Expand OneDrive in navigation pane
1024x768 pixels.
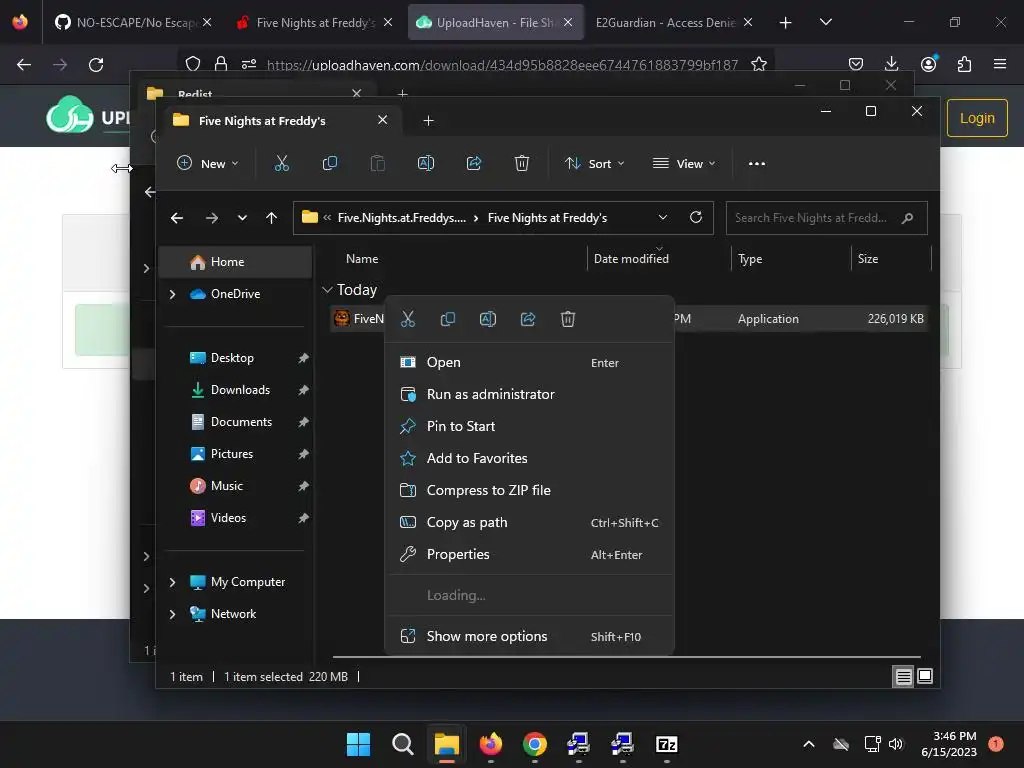(x=172, y=295)
